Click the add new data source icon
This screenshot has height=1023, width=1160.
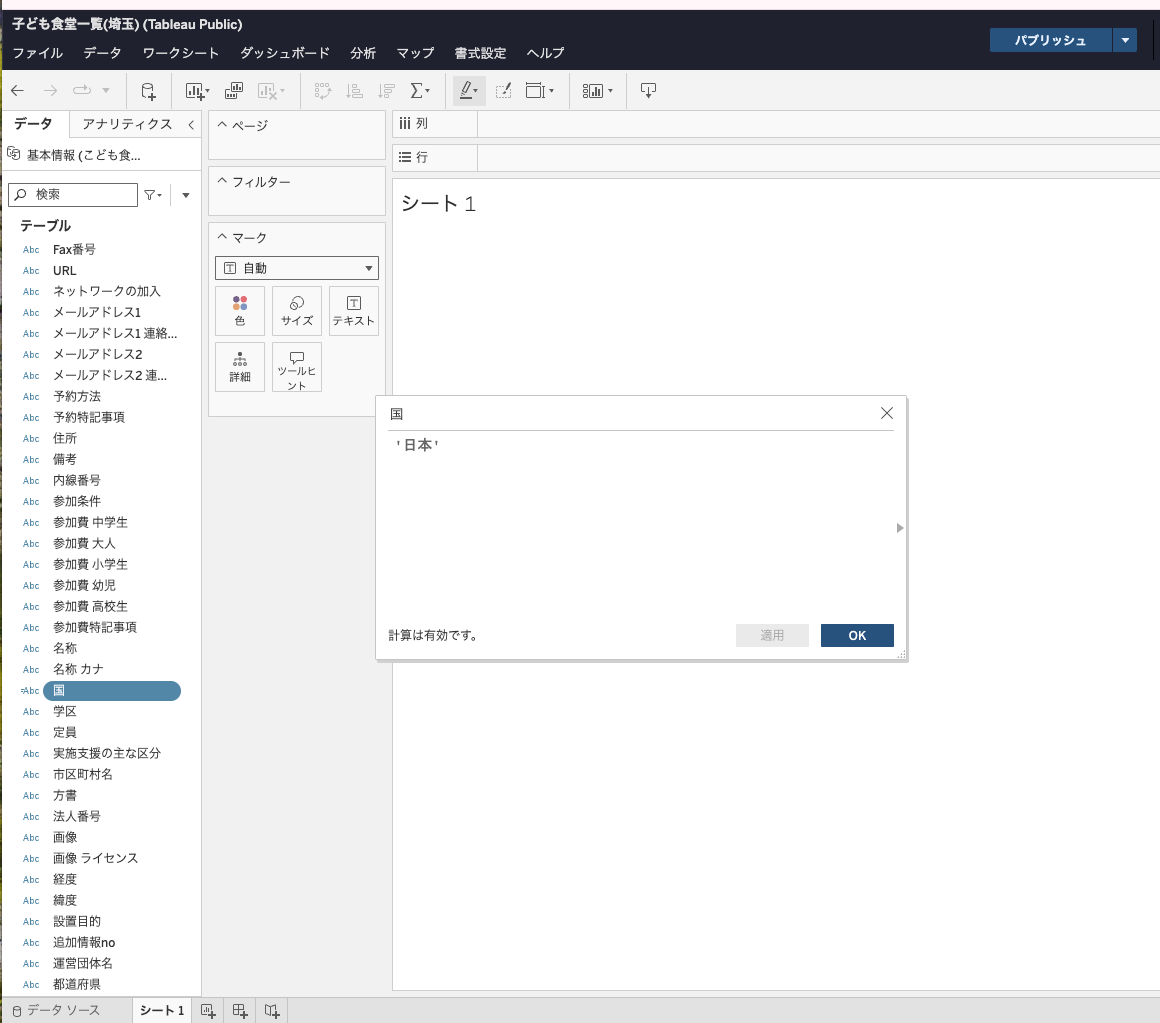coord(148,91)
